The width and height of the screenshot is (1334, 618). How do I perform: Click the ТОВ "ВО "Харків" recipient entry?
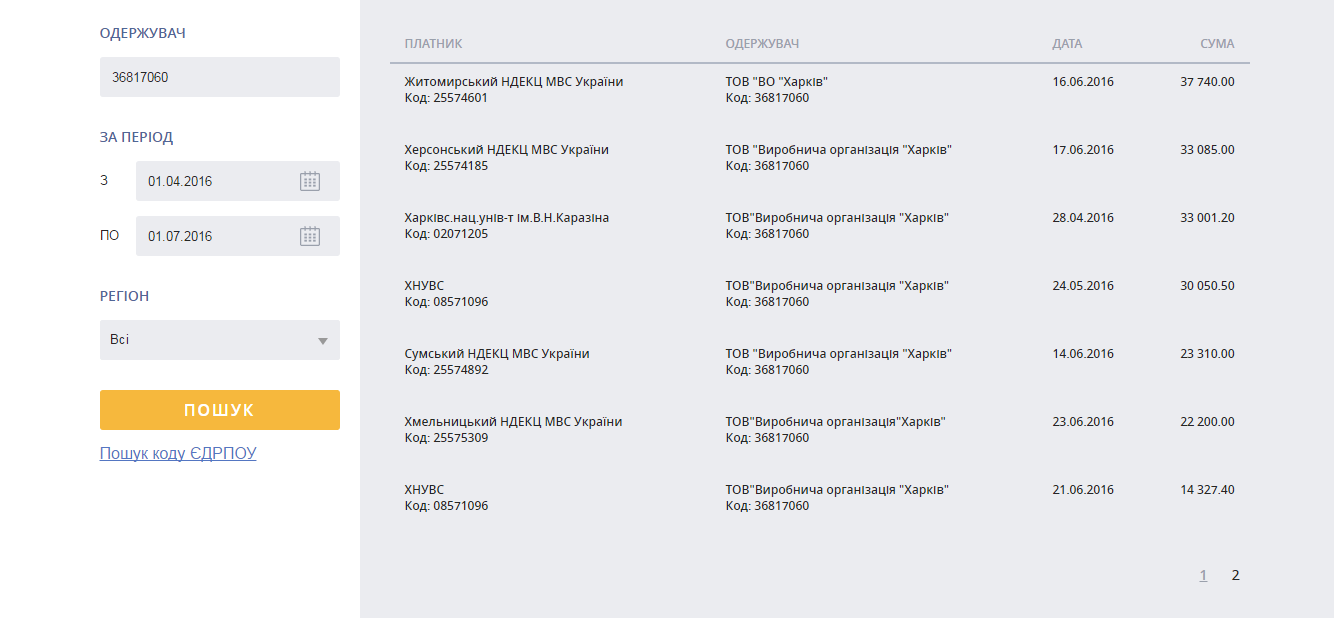(777, 82)
